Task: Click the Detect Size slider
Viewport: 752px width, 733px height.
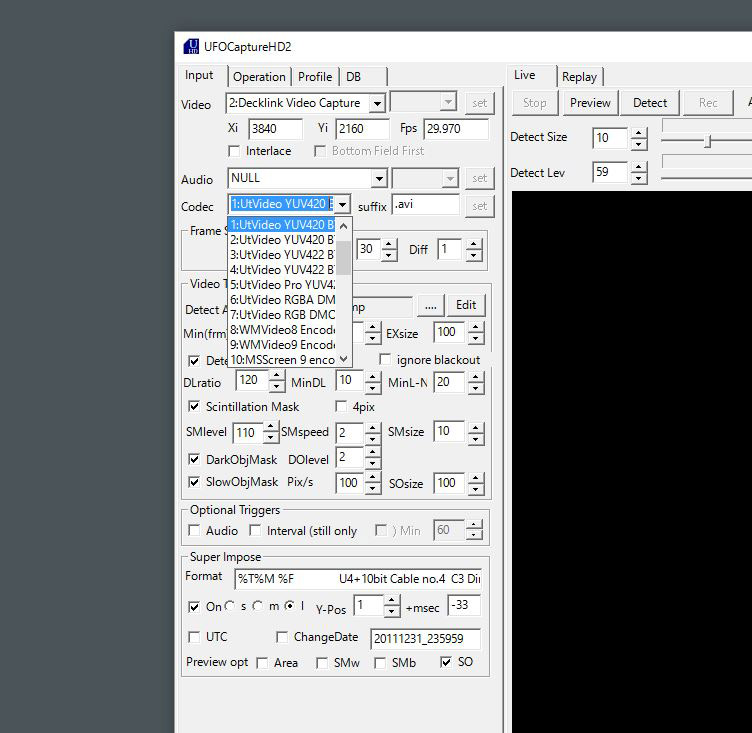Action: [707, 141]
